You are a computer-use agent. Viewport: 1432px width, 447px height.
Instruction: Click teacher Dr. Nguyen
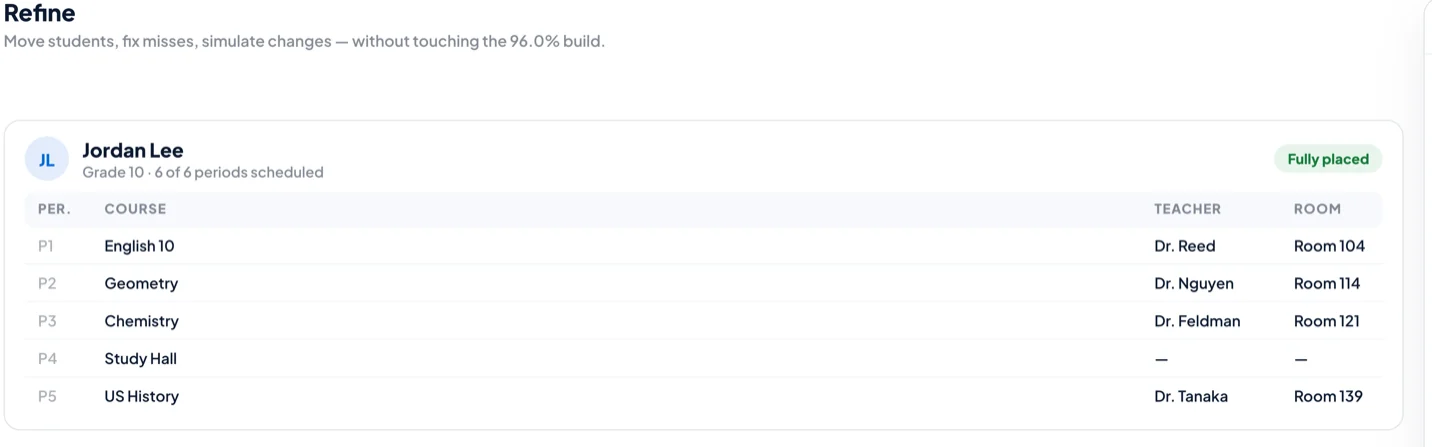pos(1194,283)
